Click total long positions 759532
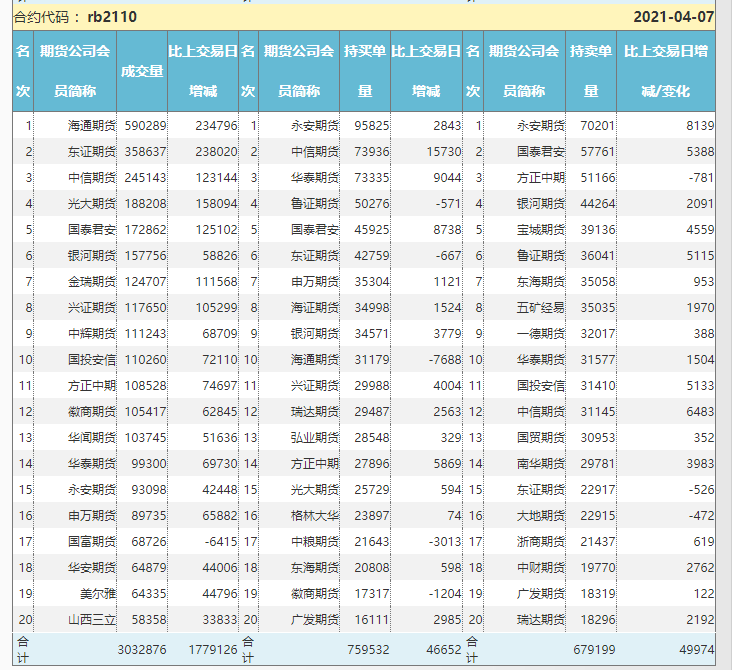Screen dimensions: 740x670 (x=368, y=650)
